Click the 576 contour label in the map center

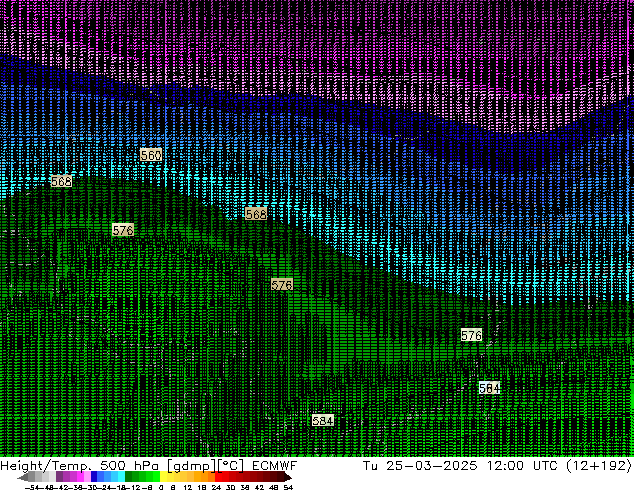(282, 285)
